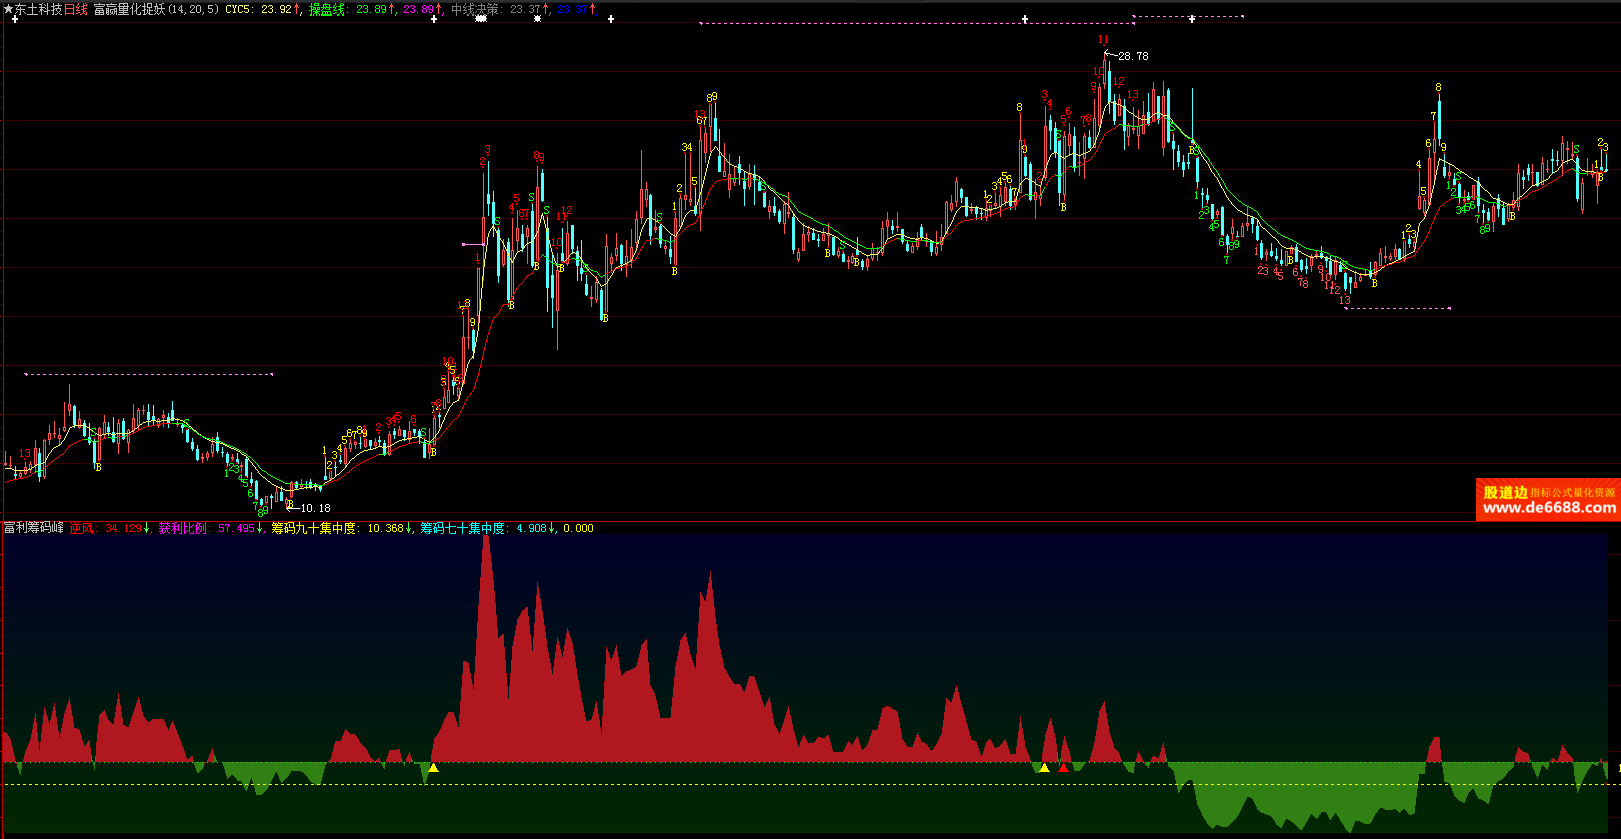Click the 10.18 low price marker

[314, 508]
